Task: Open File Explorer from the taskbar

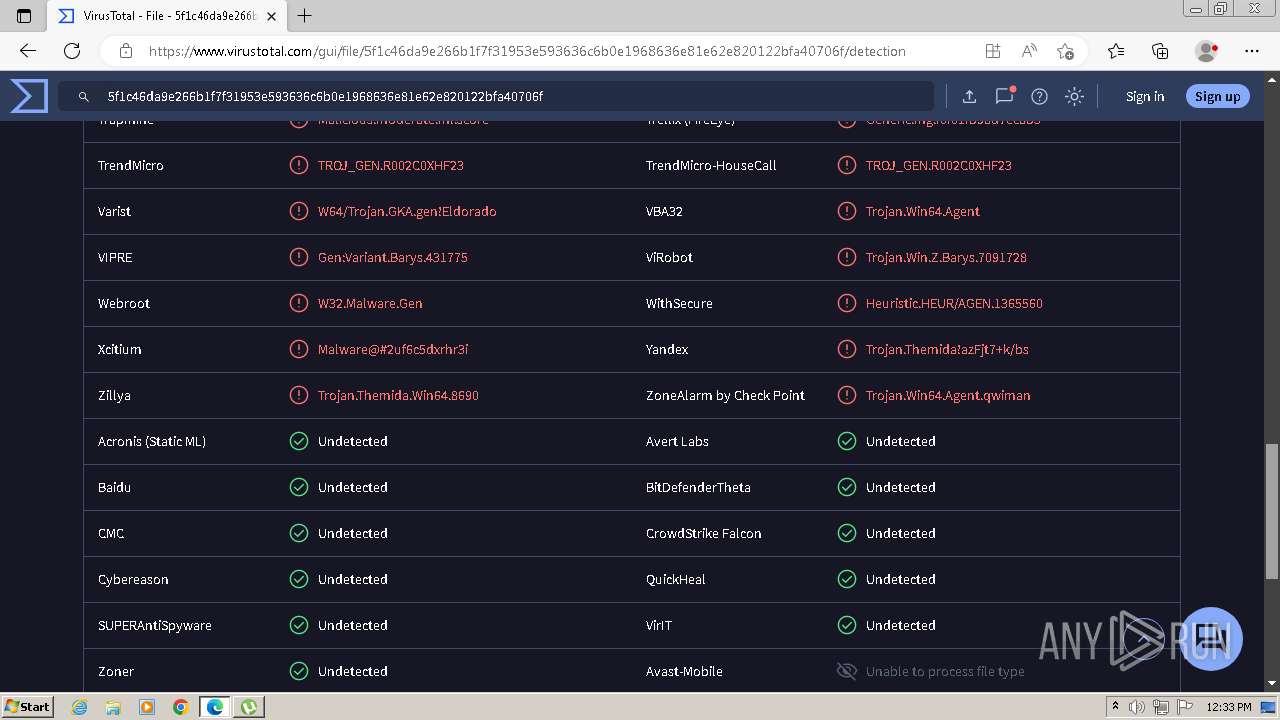Action: tap(113, 707)
